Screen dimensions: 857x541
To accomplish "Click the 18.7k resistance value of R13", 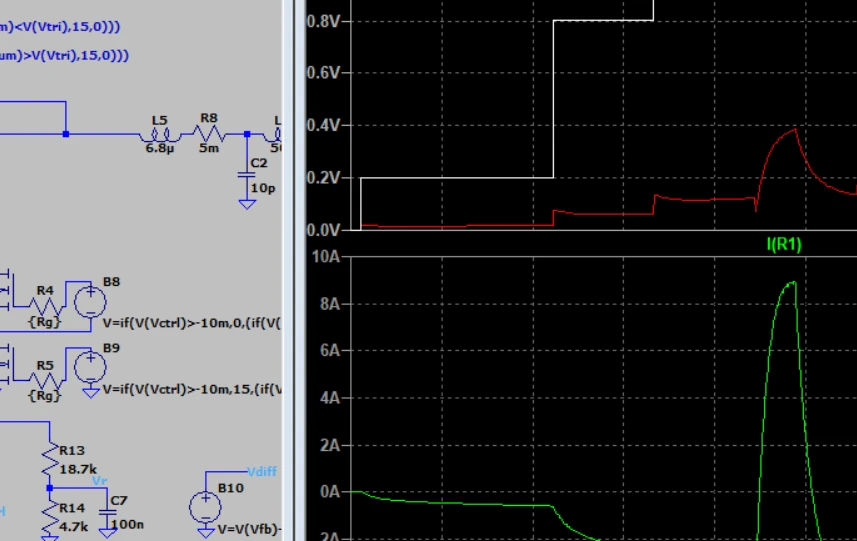I will point(78,468).
